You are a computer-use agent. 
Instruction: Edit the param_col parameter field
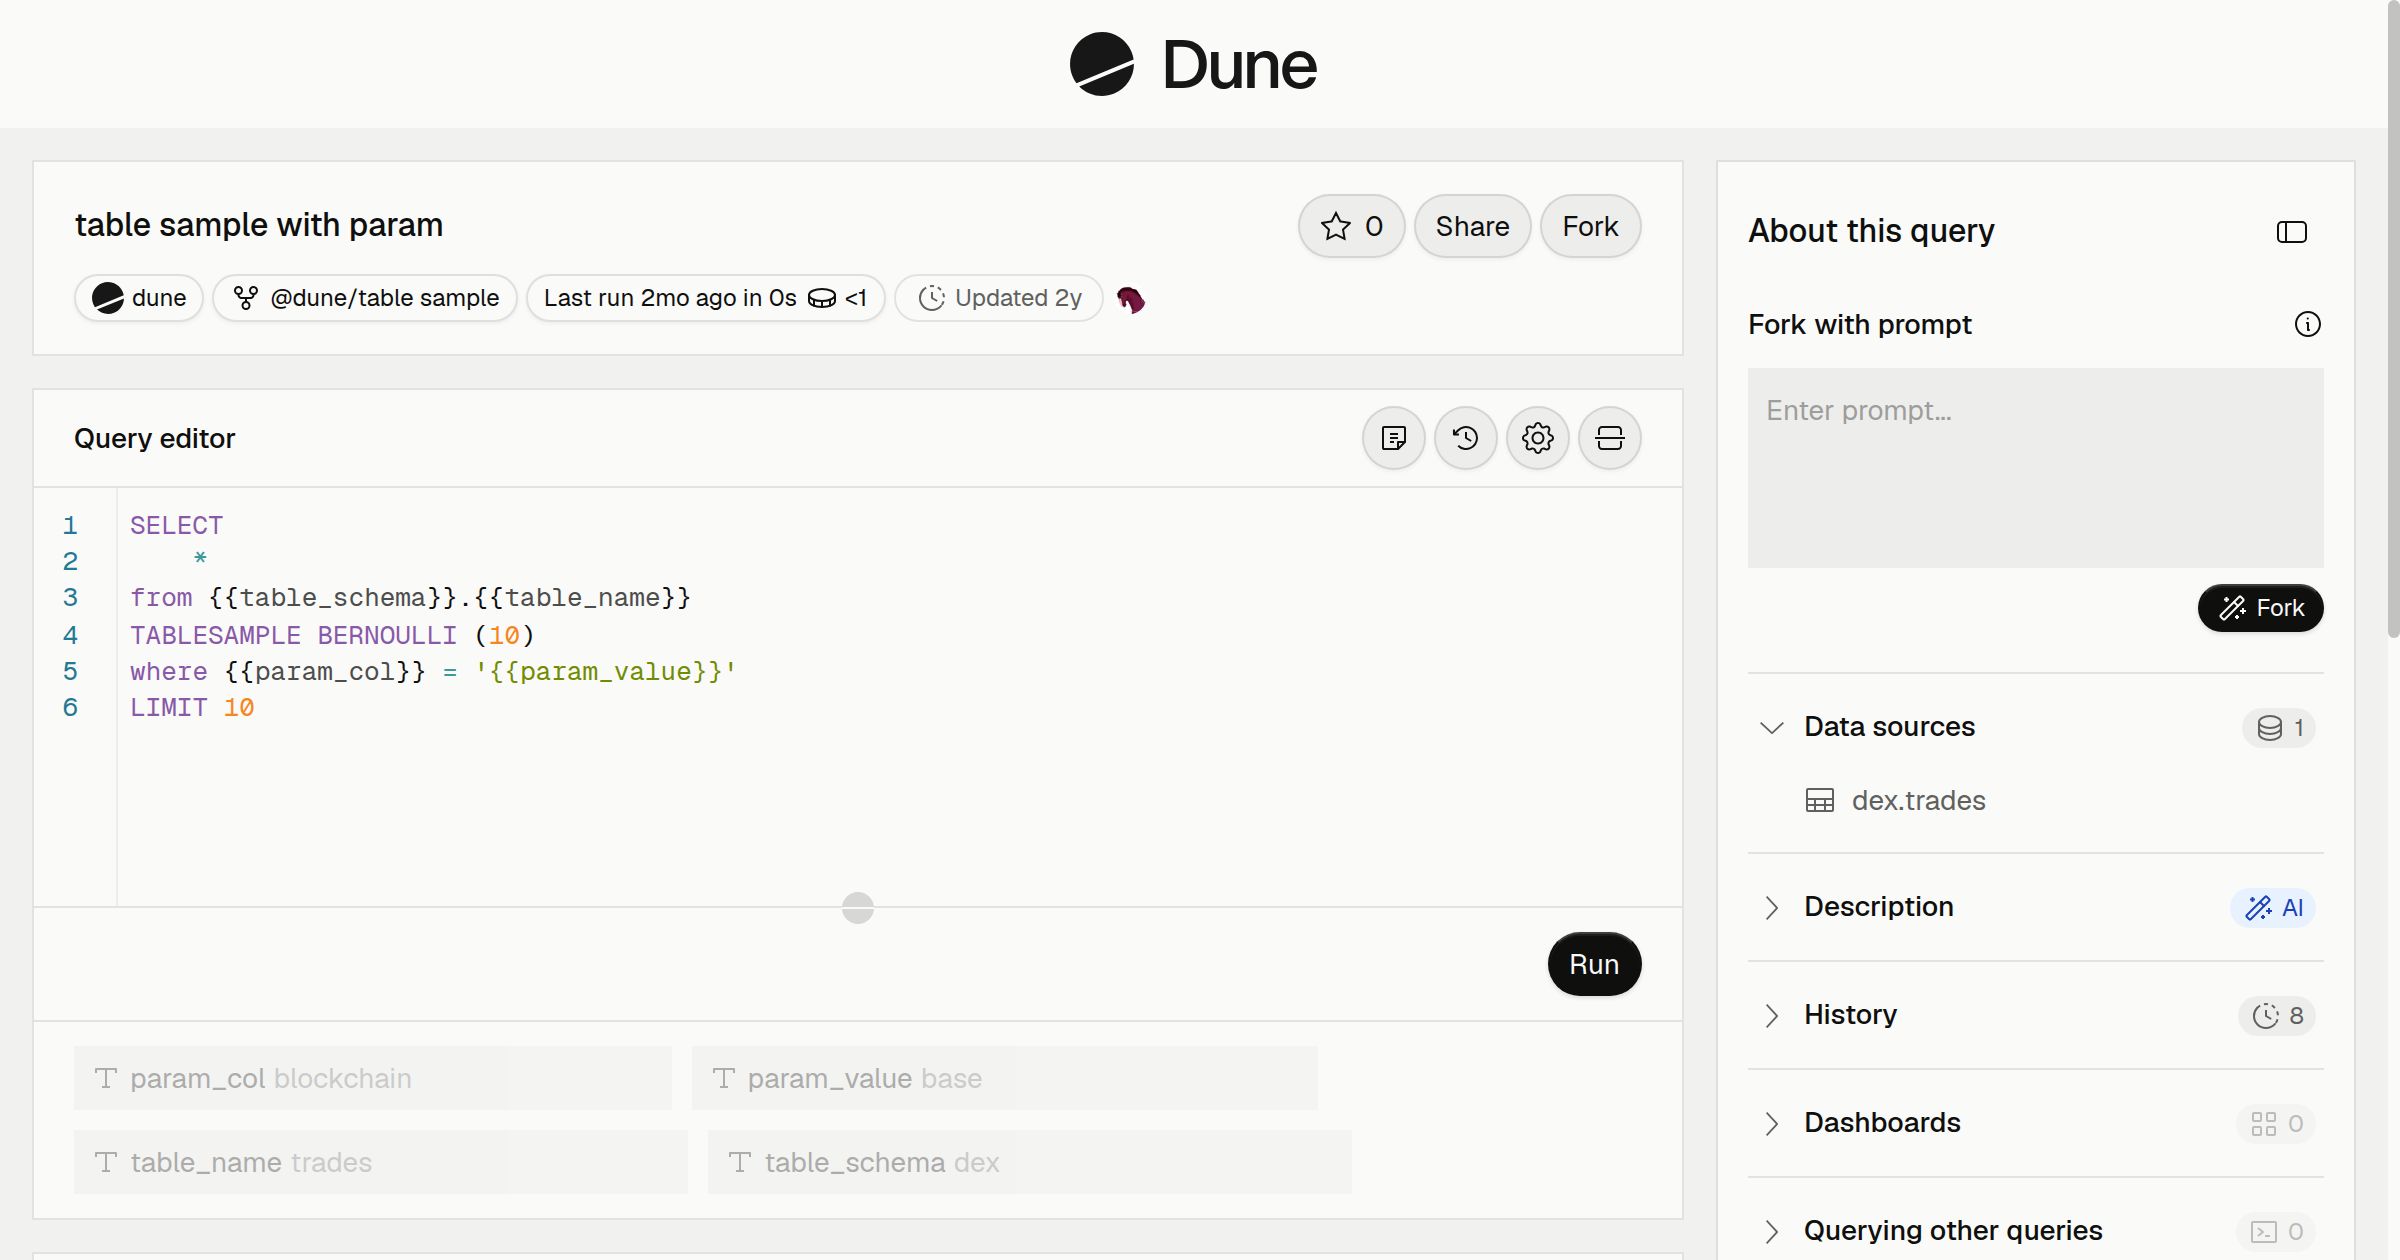click(373, 1078)
